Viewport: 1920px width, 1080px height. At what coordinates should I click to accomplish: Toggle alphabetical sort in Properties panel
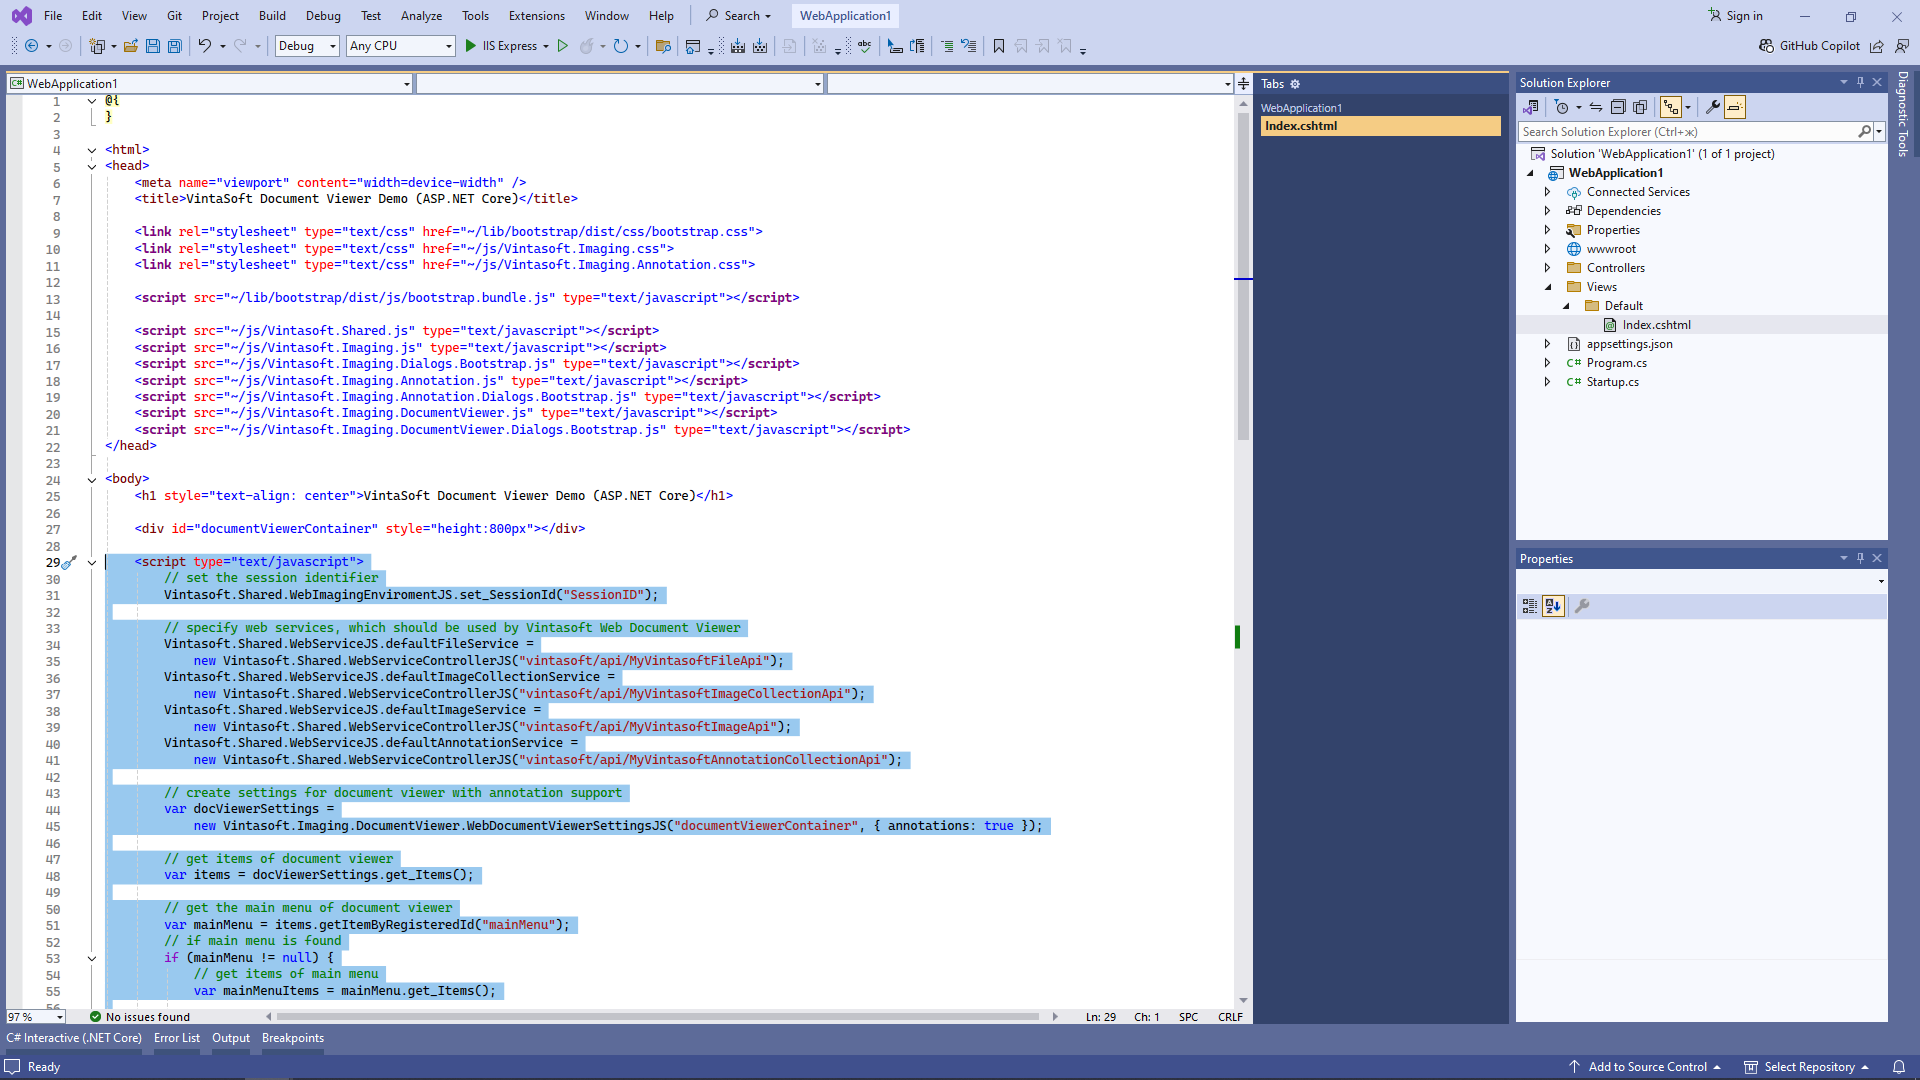[1553, 606]
